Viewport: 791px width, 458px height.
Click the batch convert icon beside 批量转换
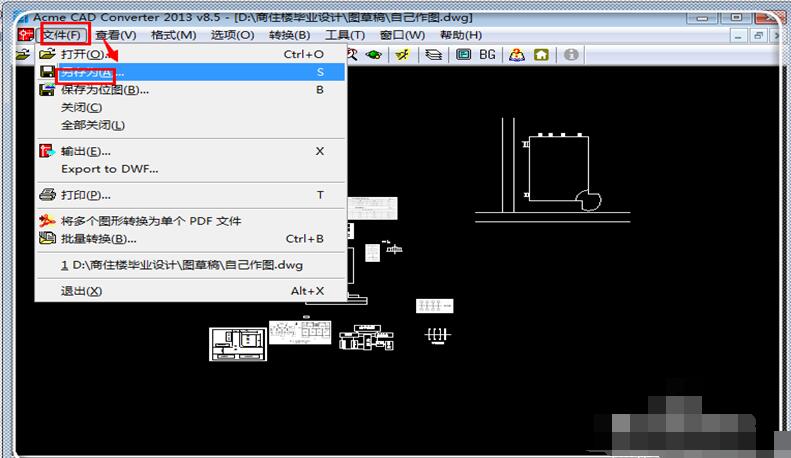click(x=47, y=238)
